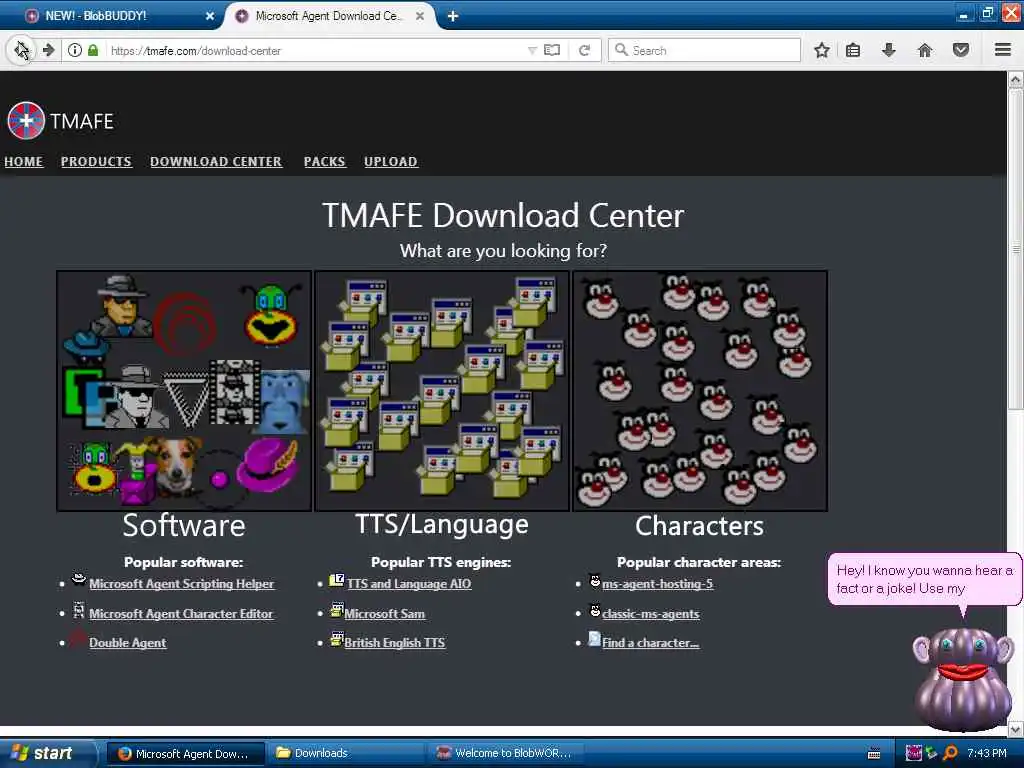Image resolution: width=1024 pixels, height=768 pixels.
Task: Open the HOME navigation item
Action: tap(24, 161)
